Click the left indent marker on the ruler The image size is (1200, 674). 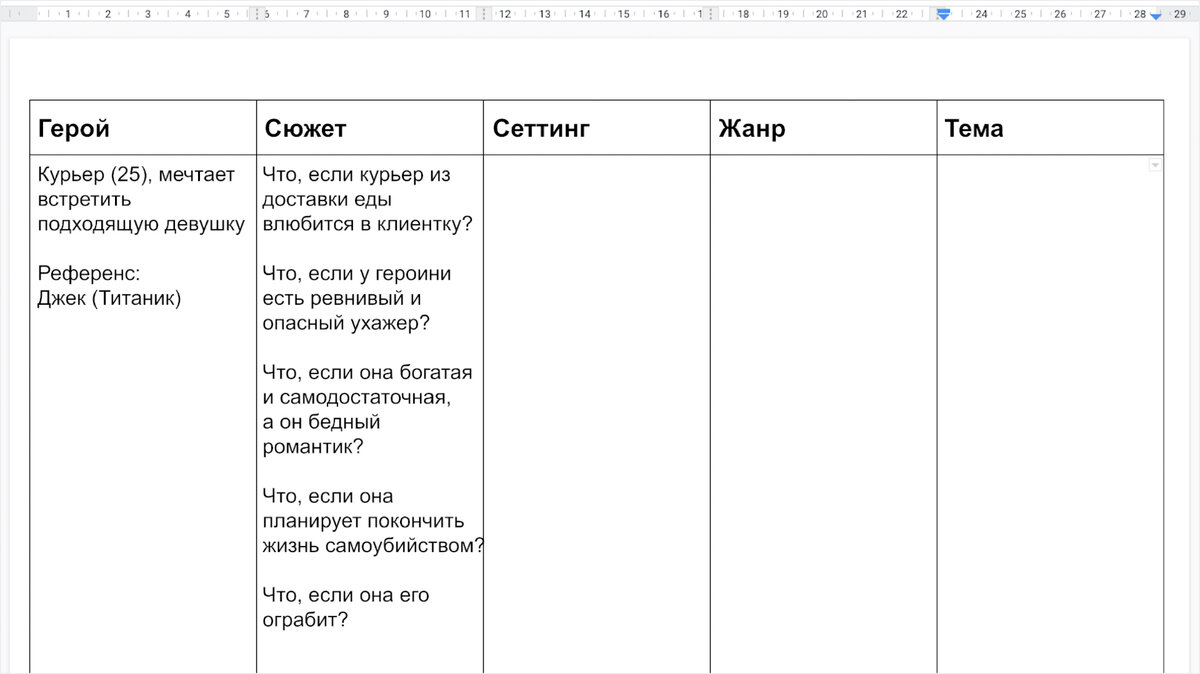point(942,14)
